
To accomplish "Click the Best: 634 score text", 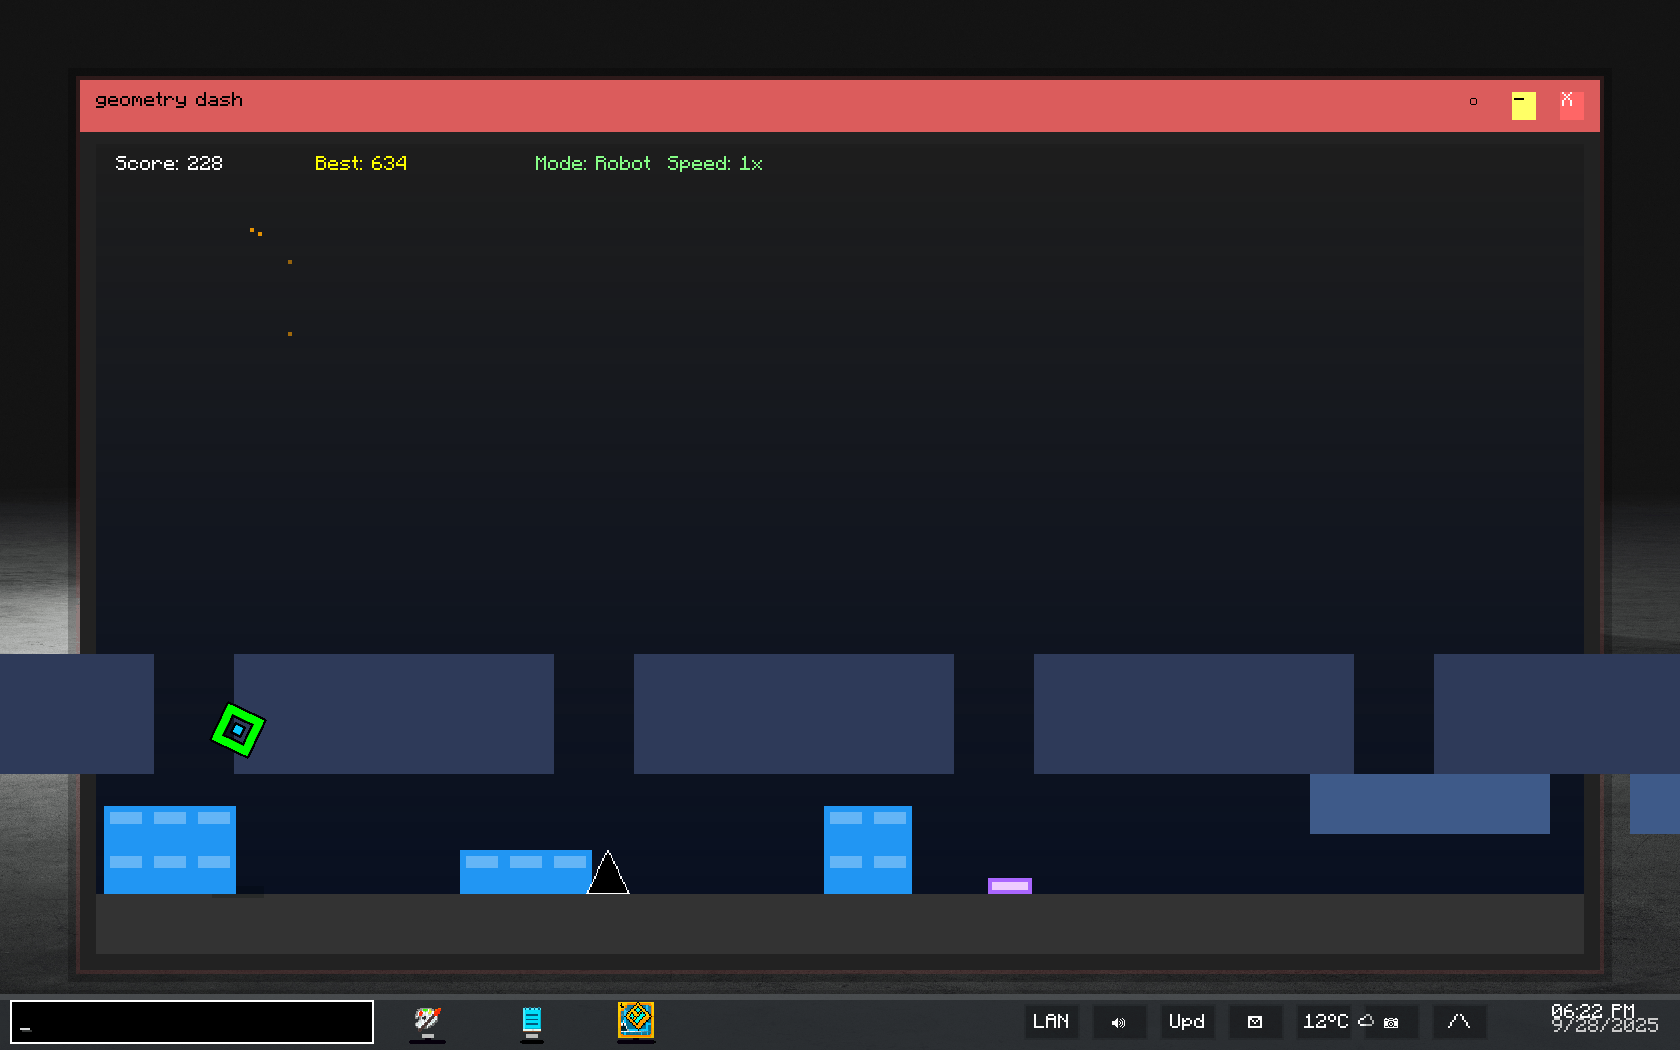I will [360, 163].
